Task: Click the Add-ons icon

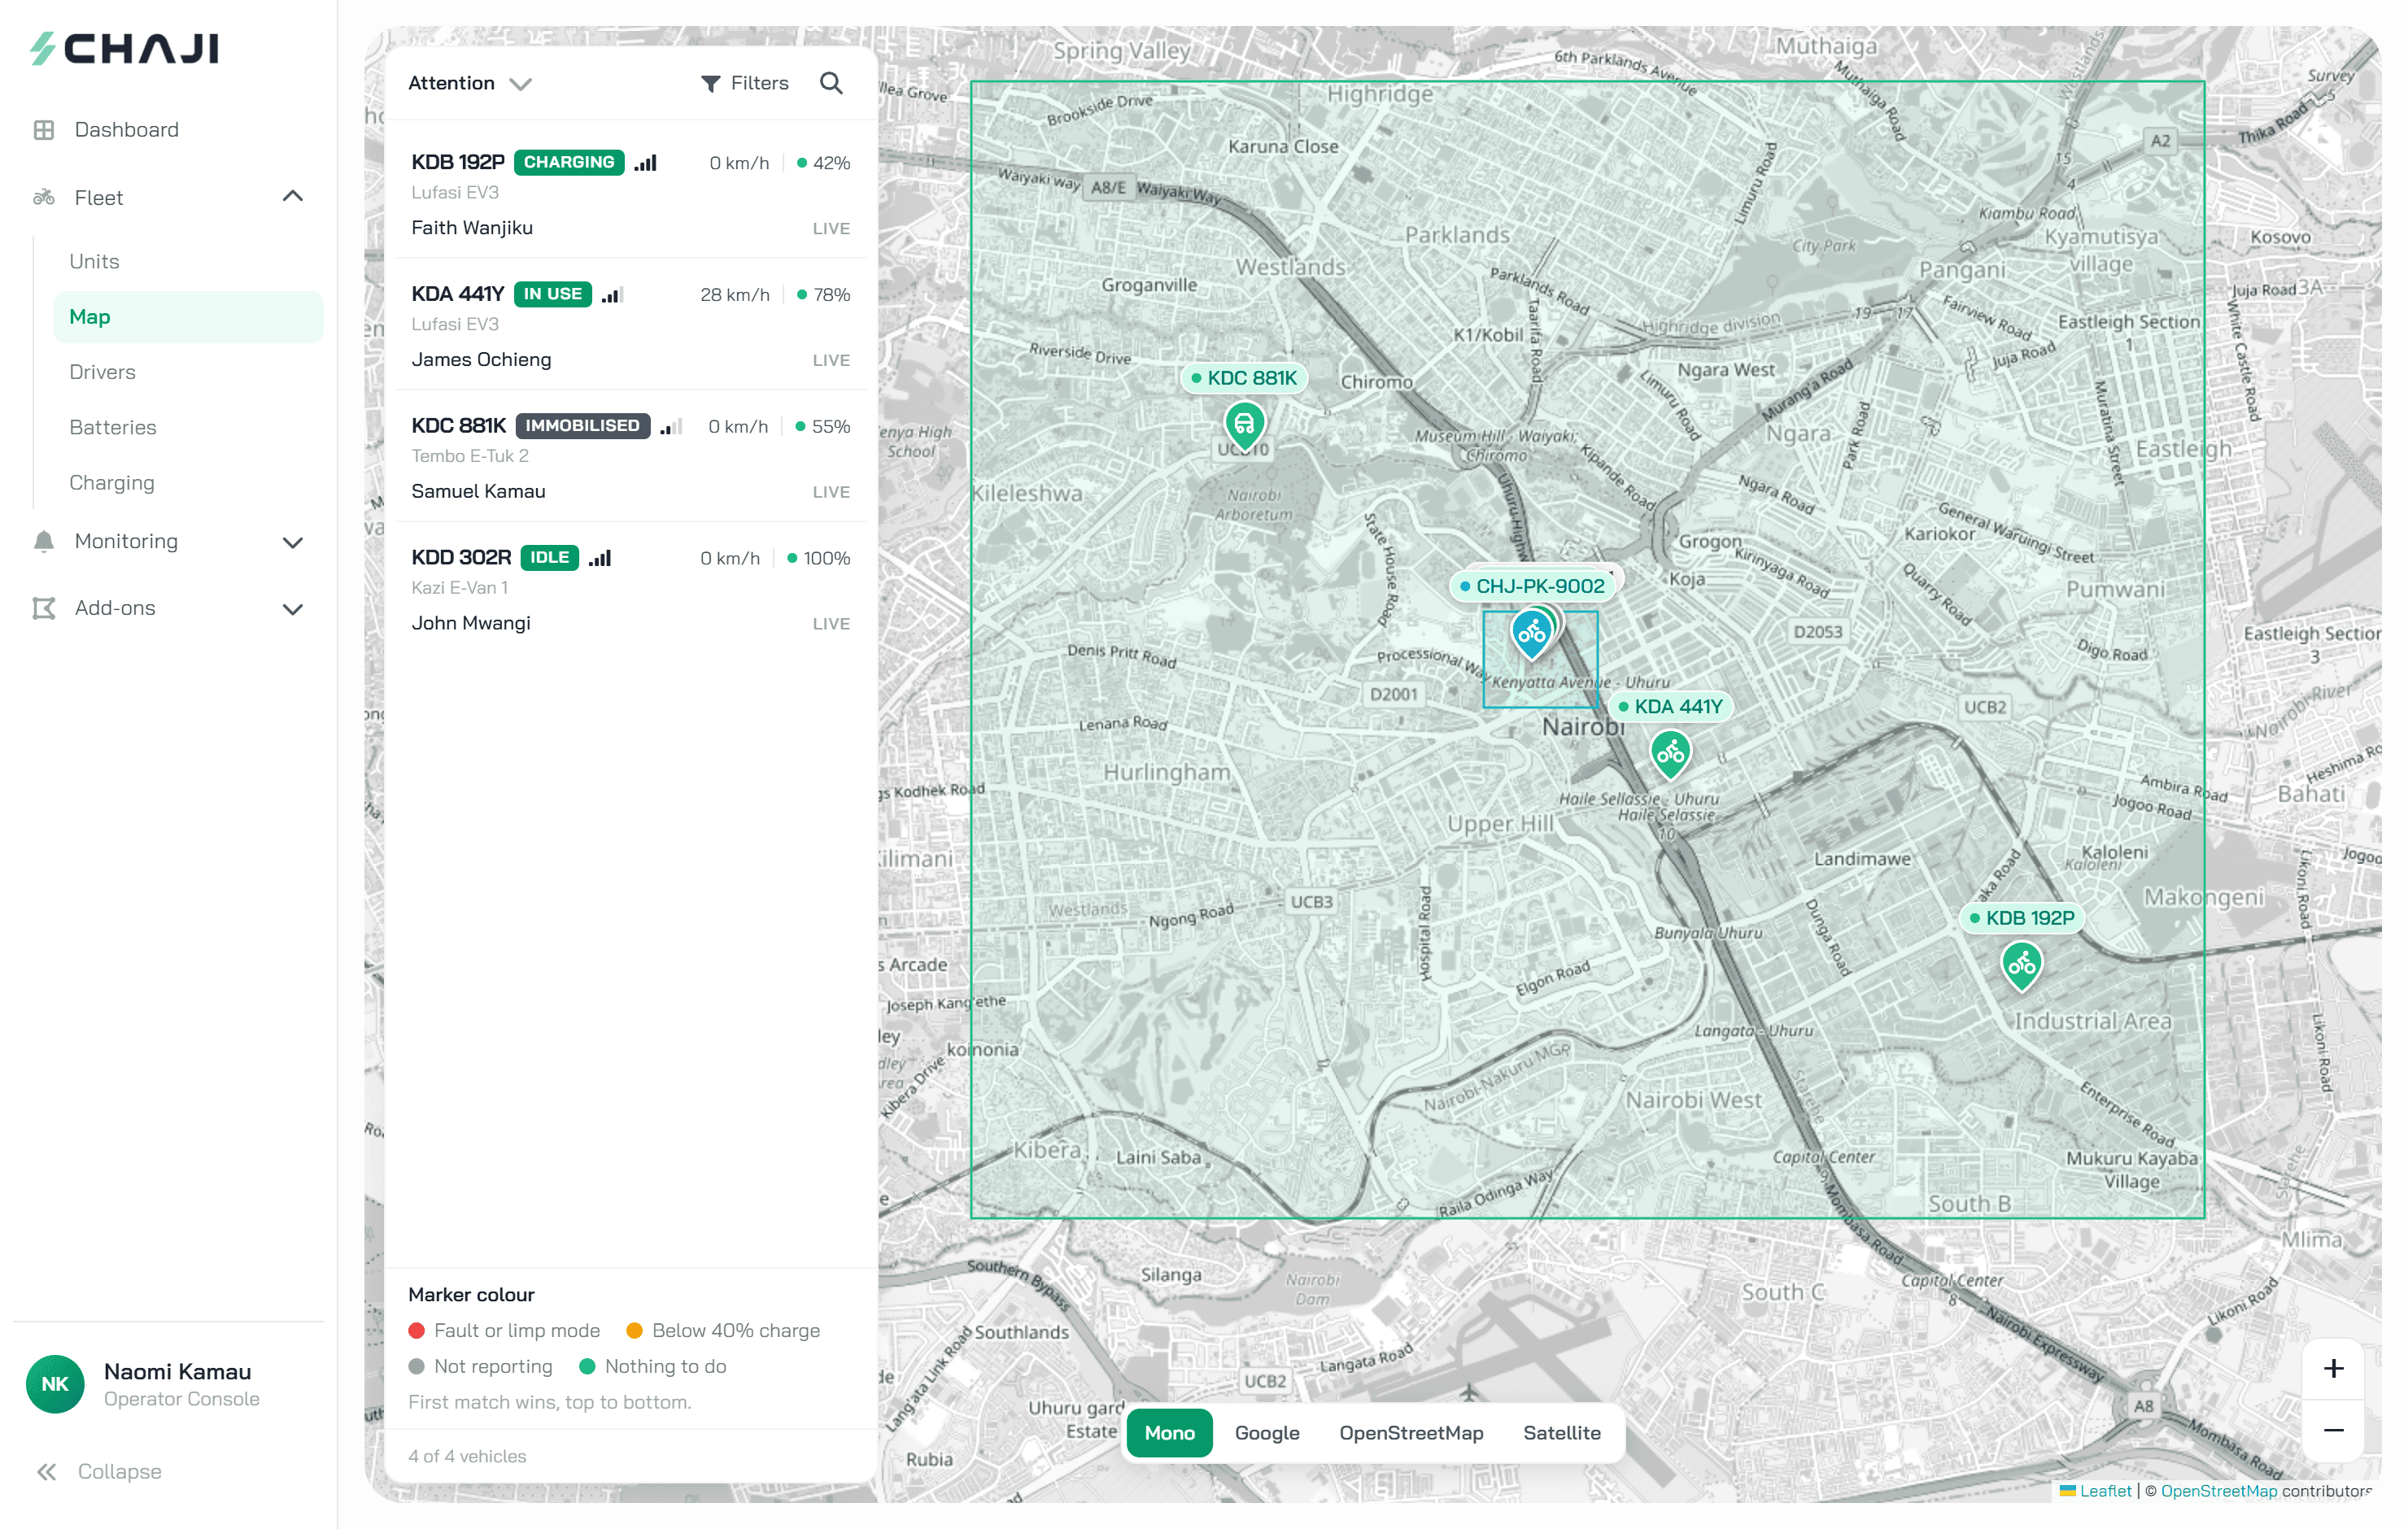Action: 44,608
